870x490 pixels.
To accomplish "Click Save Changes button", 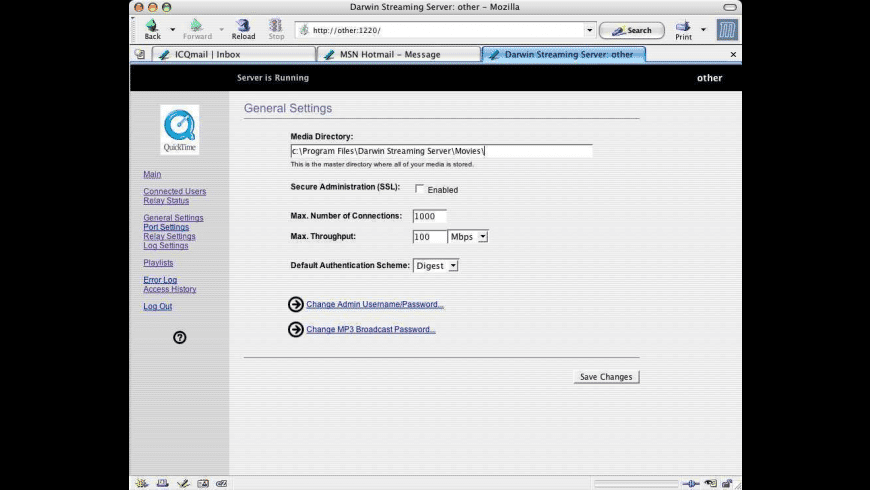I will [x=606, y=377].
